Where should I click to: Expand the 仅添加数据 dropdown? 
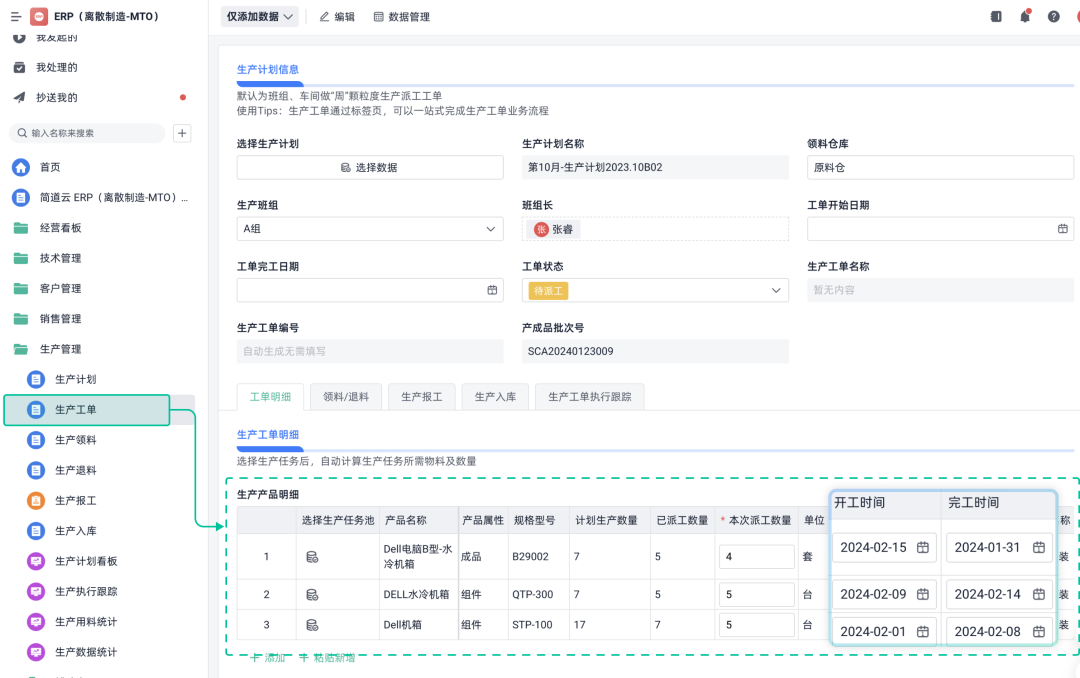(x=260, y=16)
